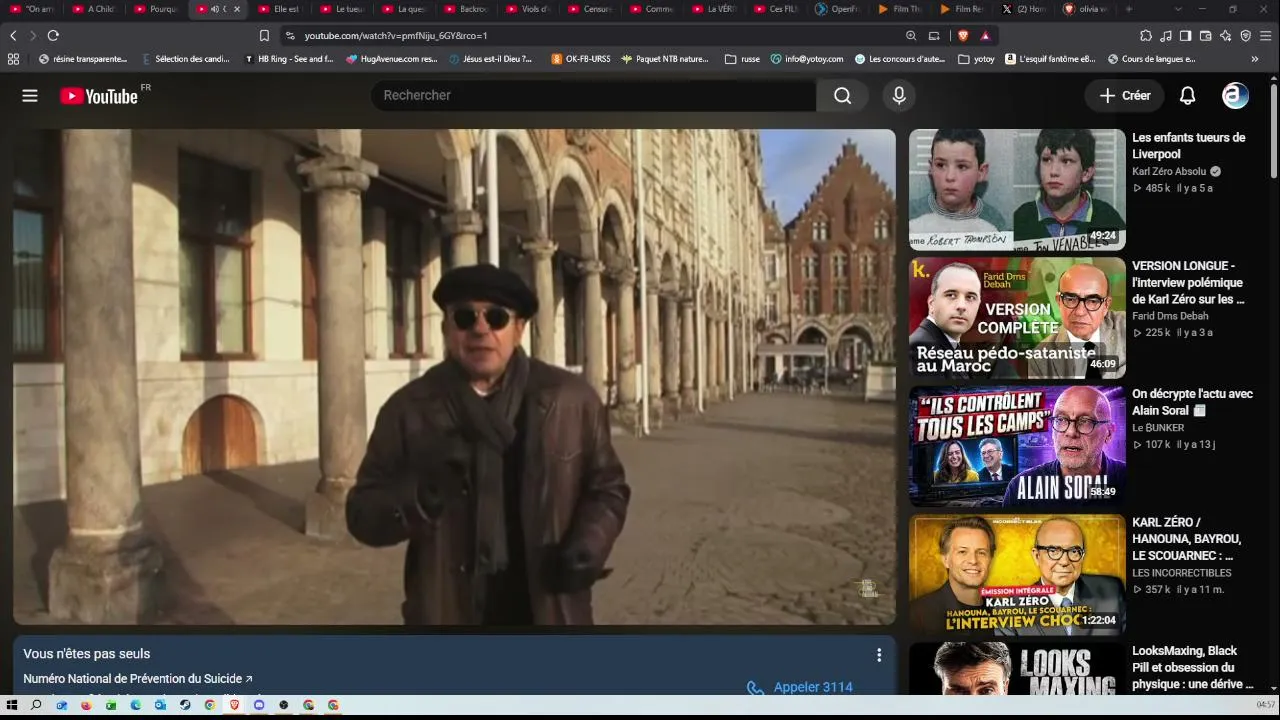
Task: Open the Brave VPN shield icon
Action: click(1245, 35)
